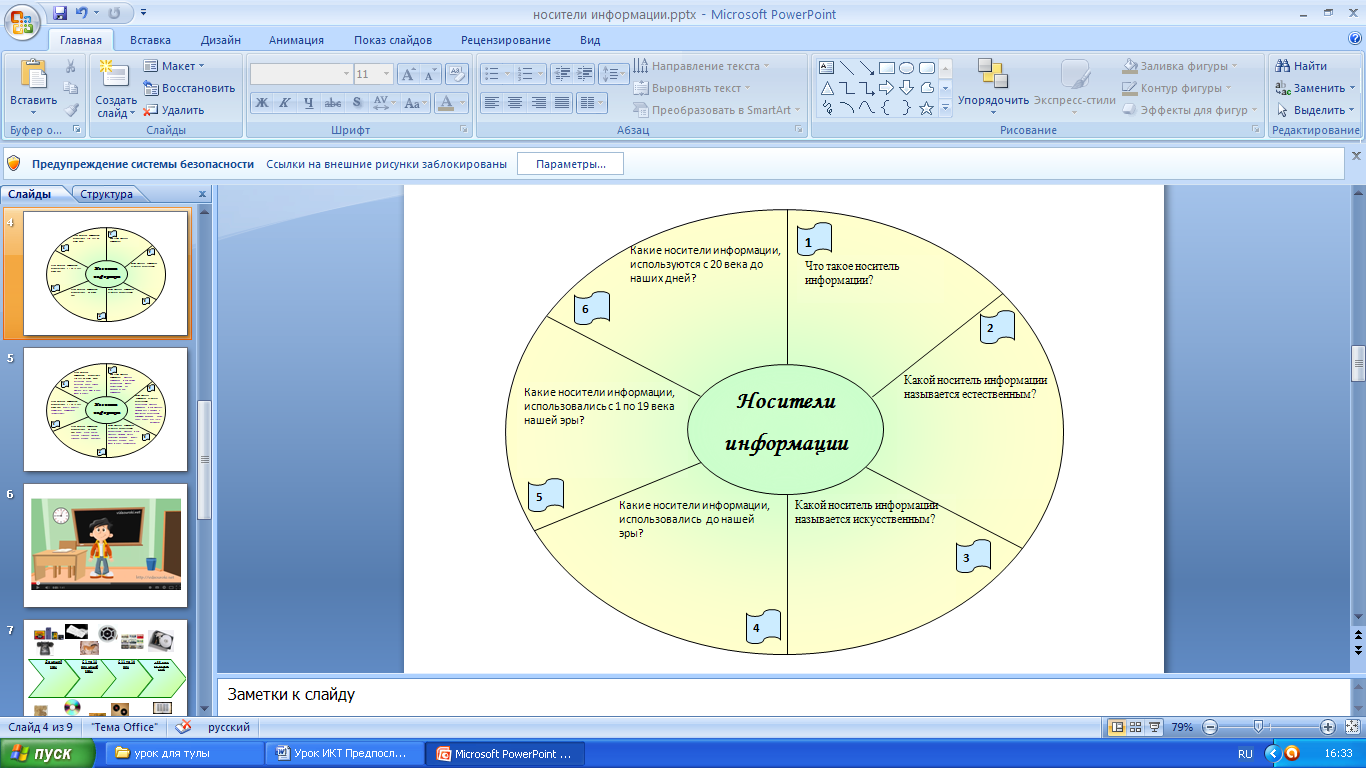Decrease list indent level icon
This screenshot has height=768, width=1366.
pos(561,74)
